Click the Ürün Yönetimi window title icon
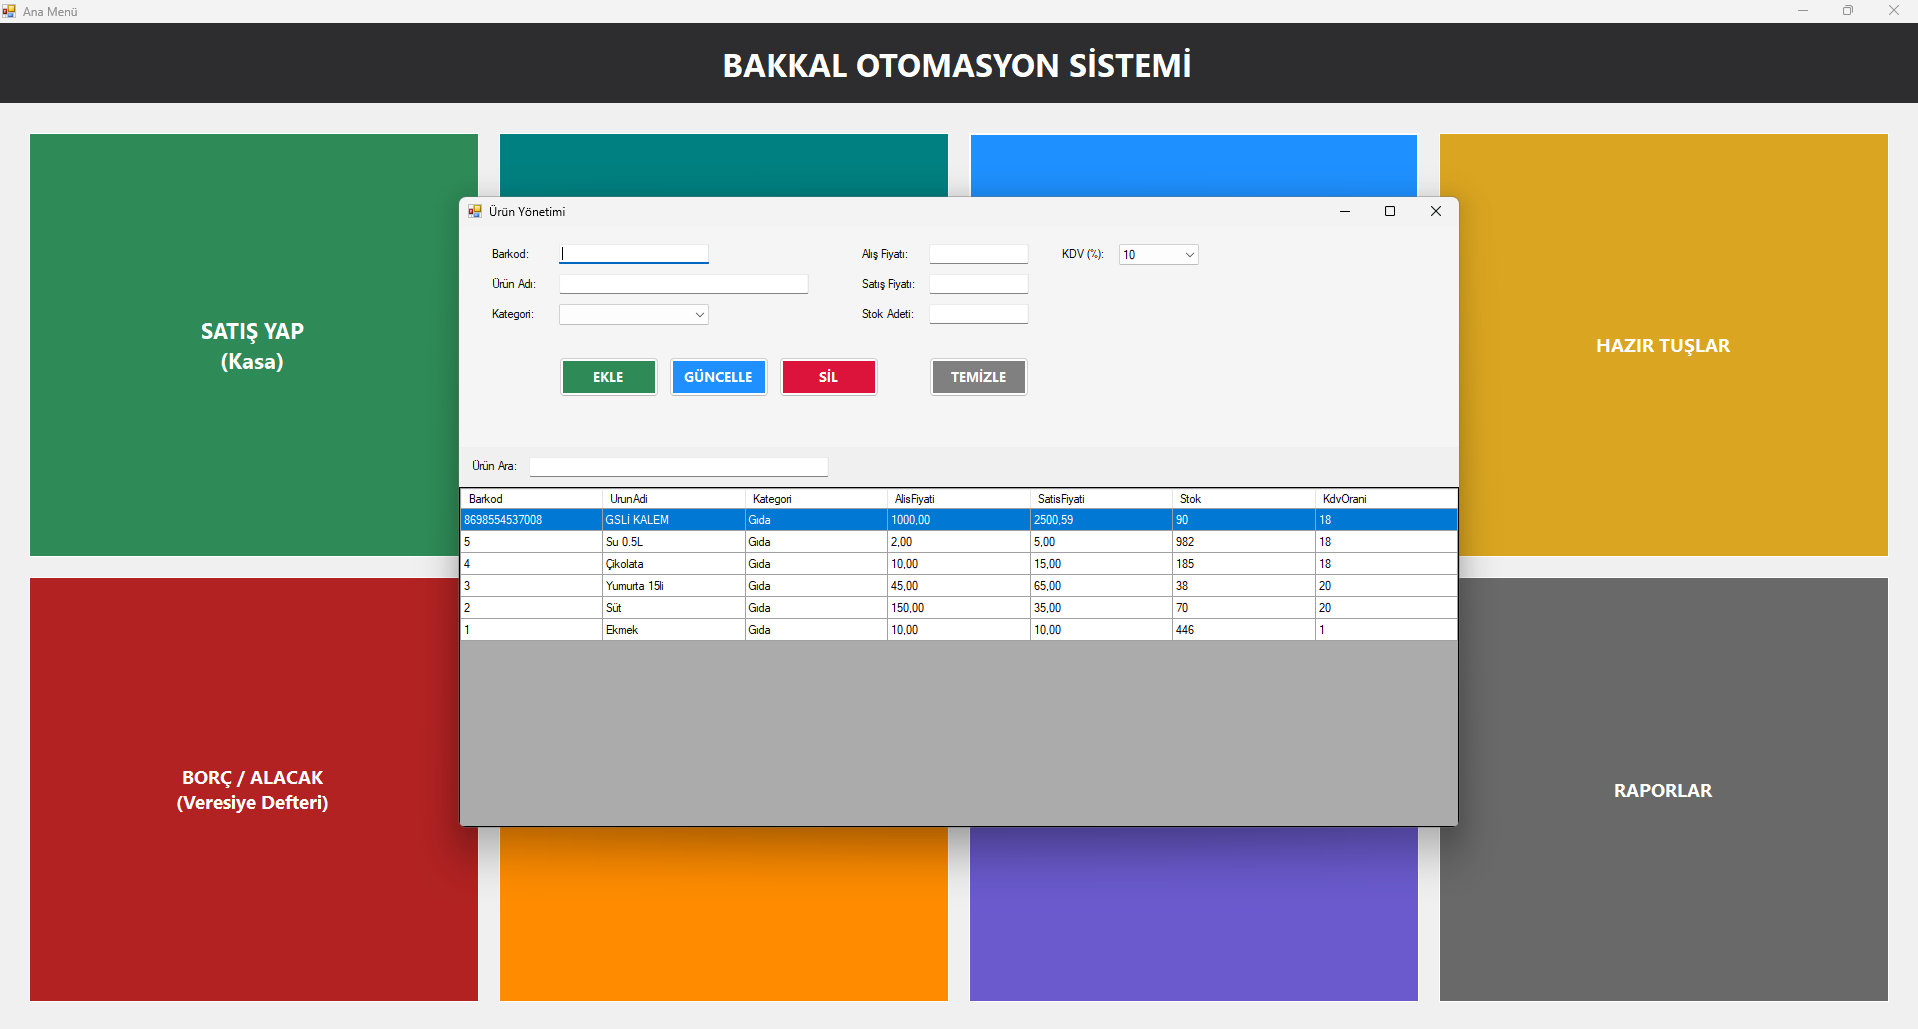1918x1029 pixels. [475, 211]
